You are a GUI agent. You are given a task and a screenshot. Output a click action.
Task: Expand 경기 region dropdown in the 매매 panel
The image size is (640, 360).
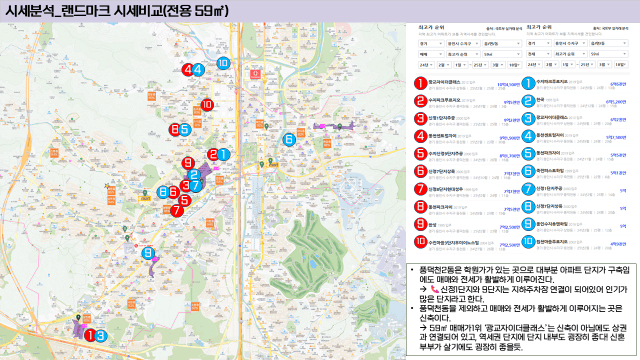(431, 43)
